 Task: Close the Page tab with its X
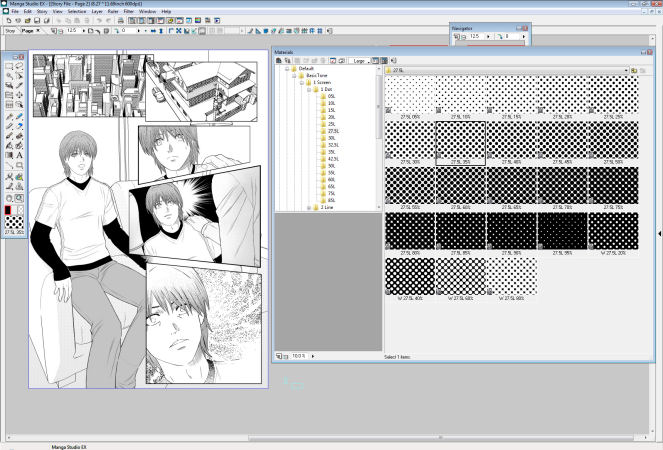point(38,30)
